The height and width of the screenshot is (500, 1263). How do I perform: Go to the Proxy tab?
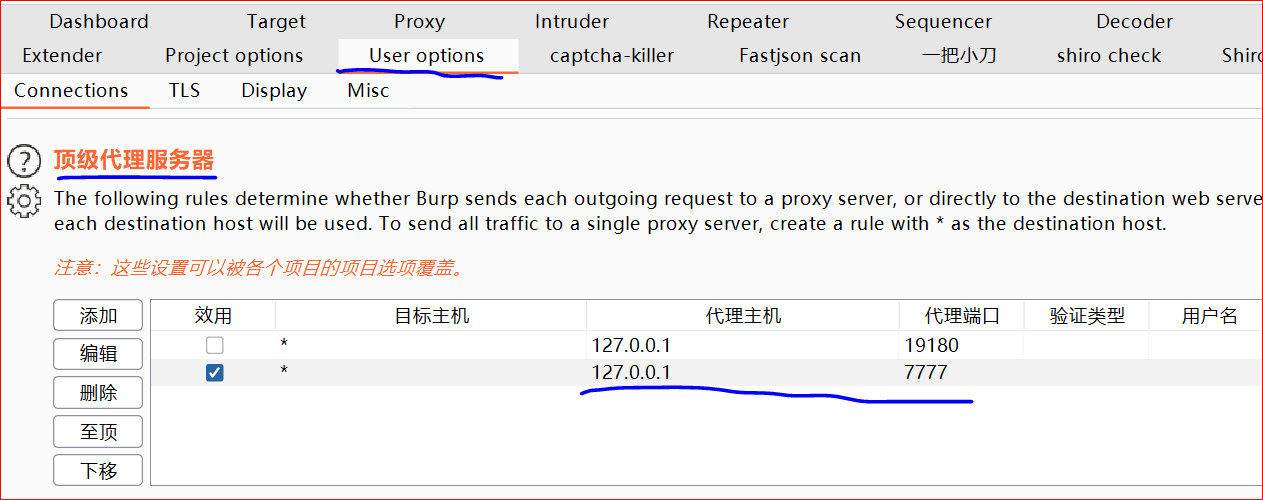419,21
